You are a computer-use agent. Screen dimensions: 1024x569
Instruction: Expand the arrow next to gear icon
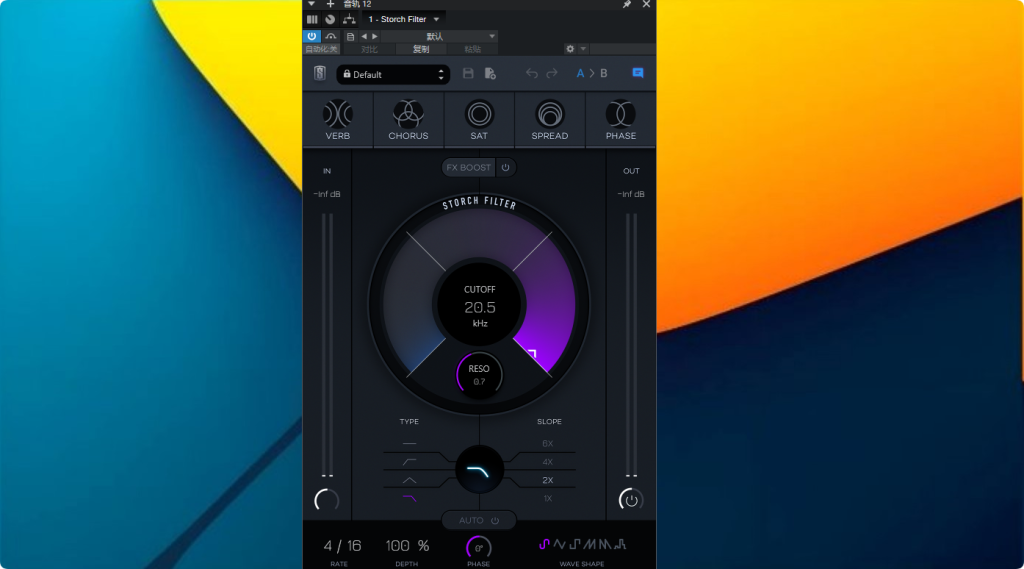[x=583, y=49]
